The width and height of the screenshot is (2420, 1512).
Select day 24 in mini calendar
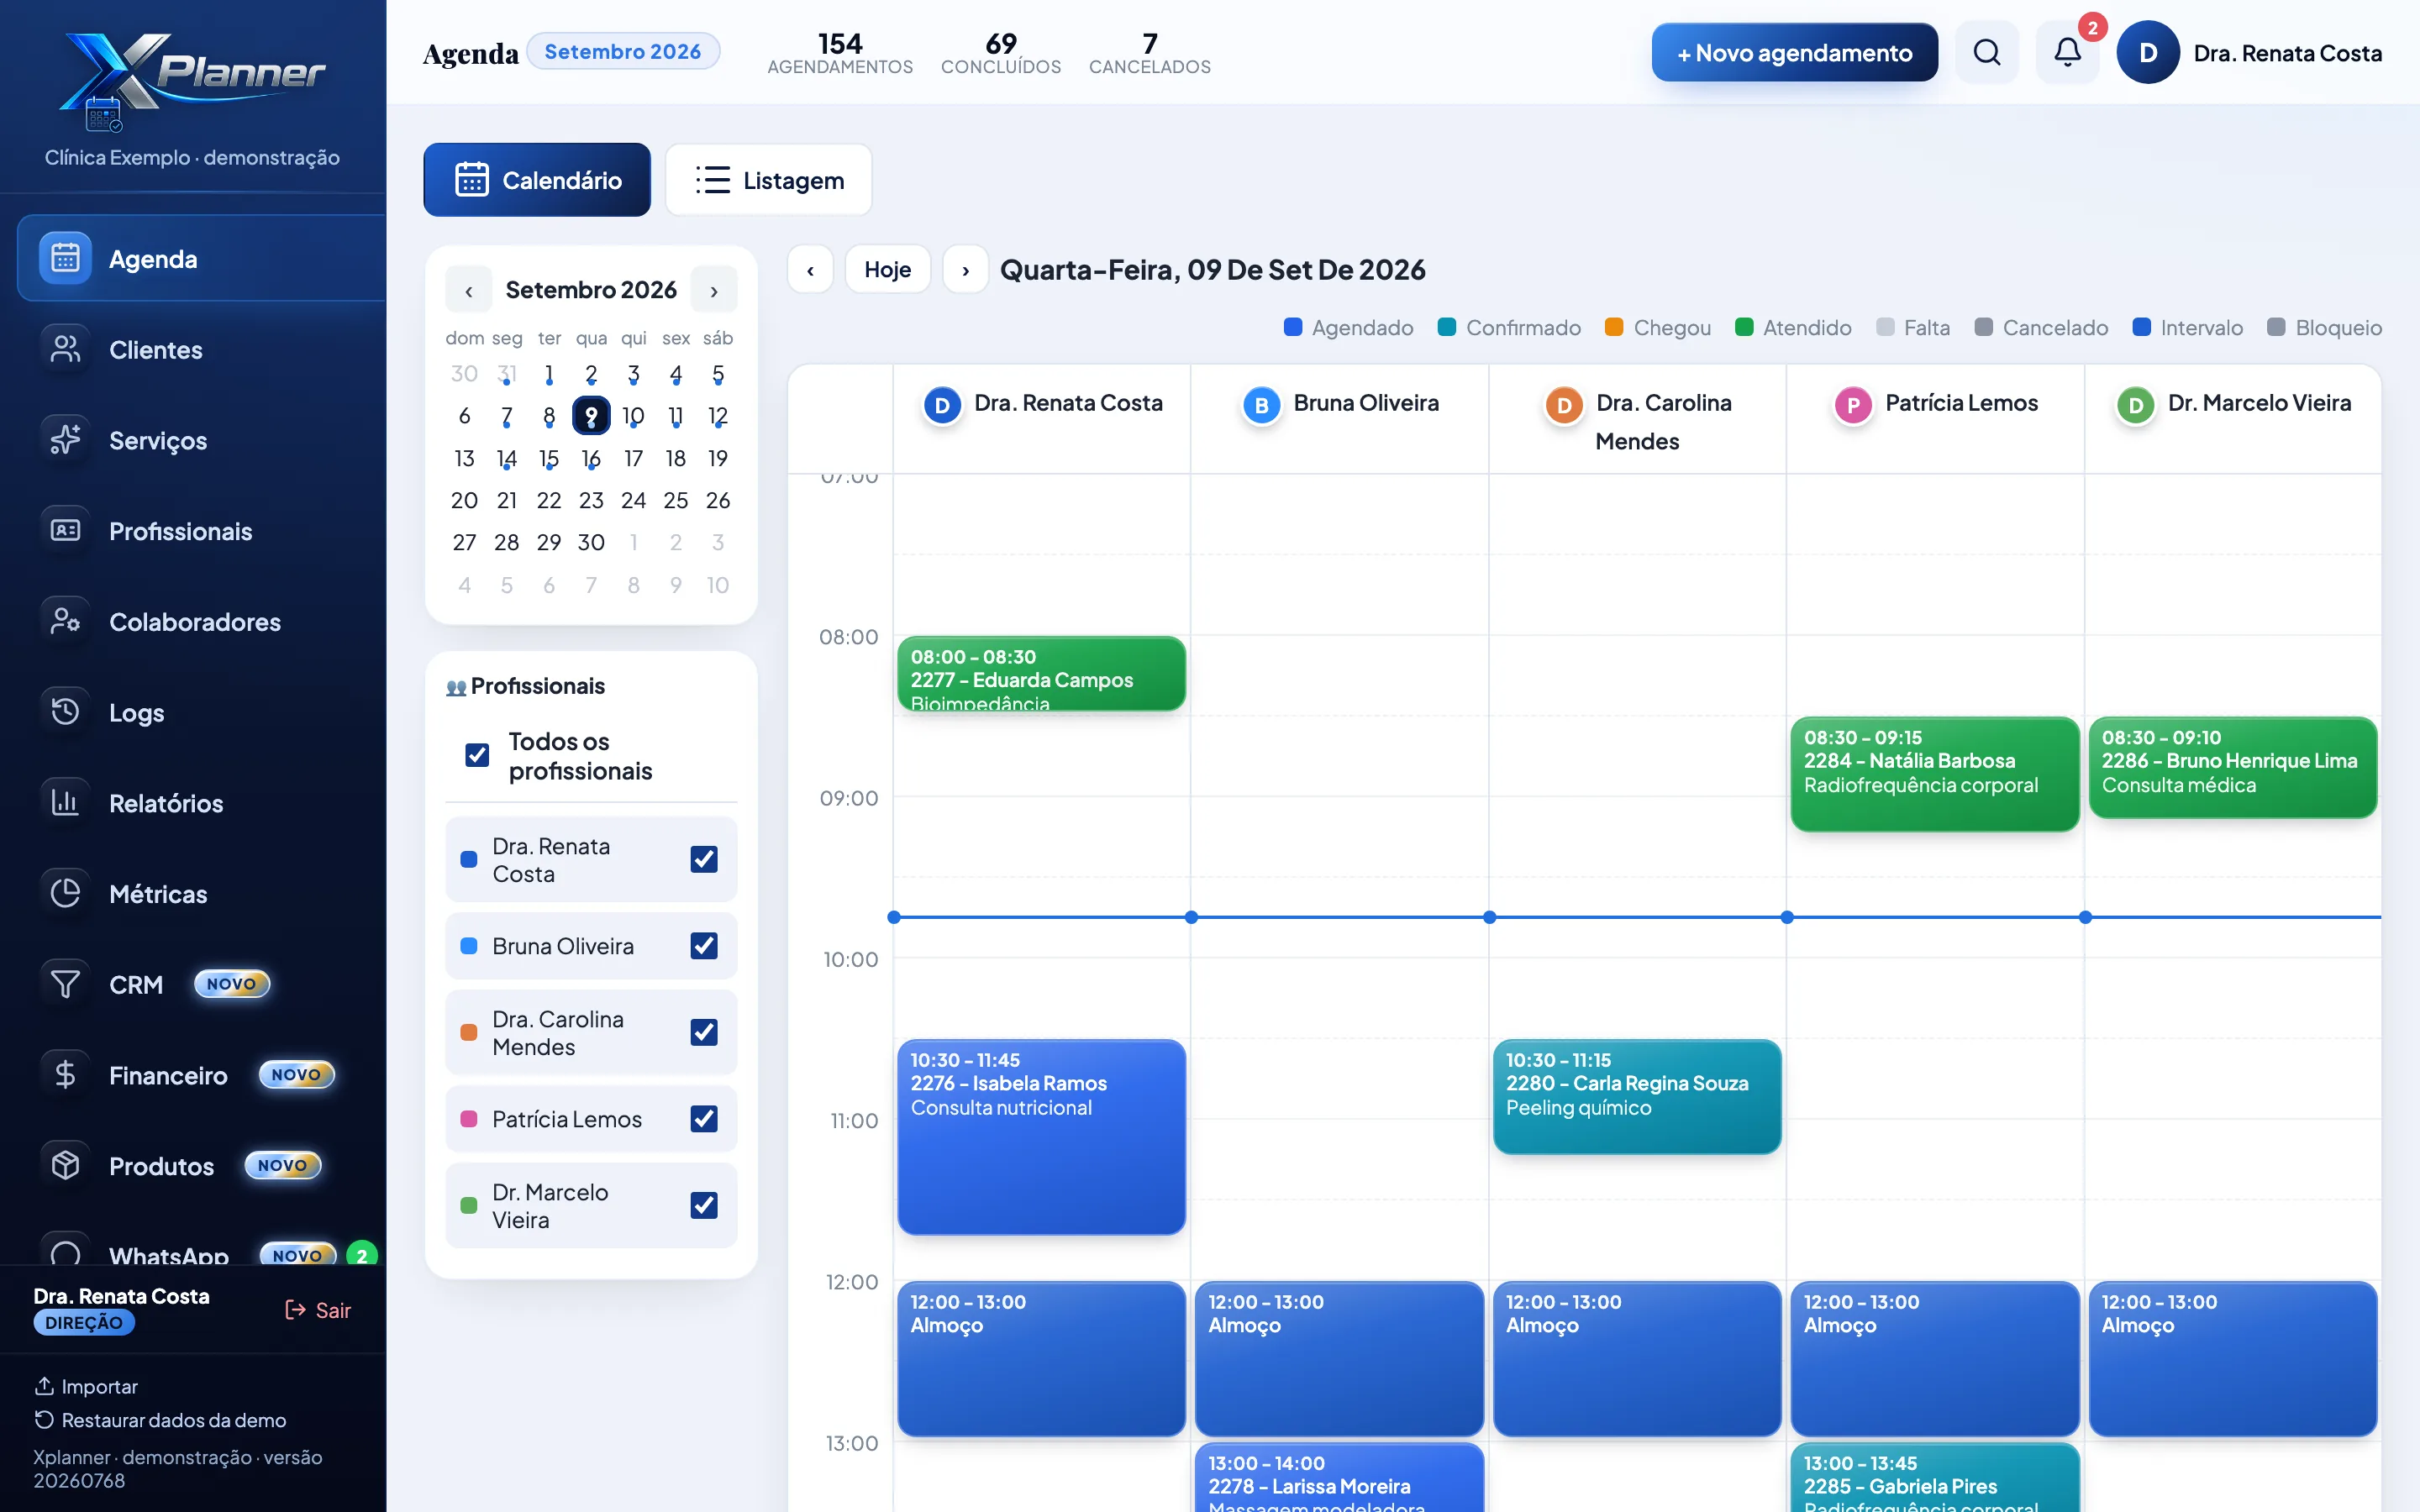tap(633, 500)
